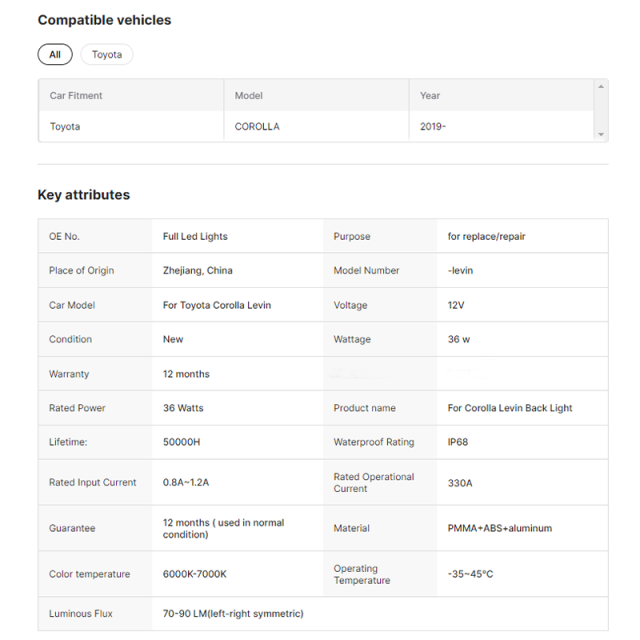Click the Rated Operational Current label
Viewport: 640px width, 640px height.
coord(374,482)
